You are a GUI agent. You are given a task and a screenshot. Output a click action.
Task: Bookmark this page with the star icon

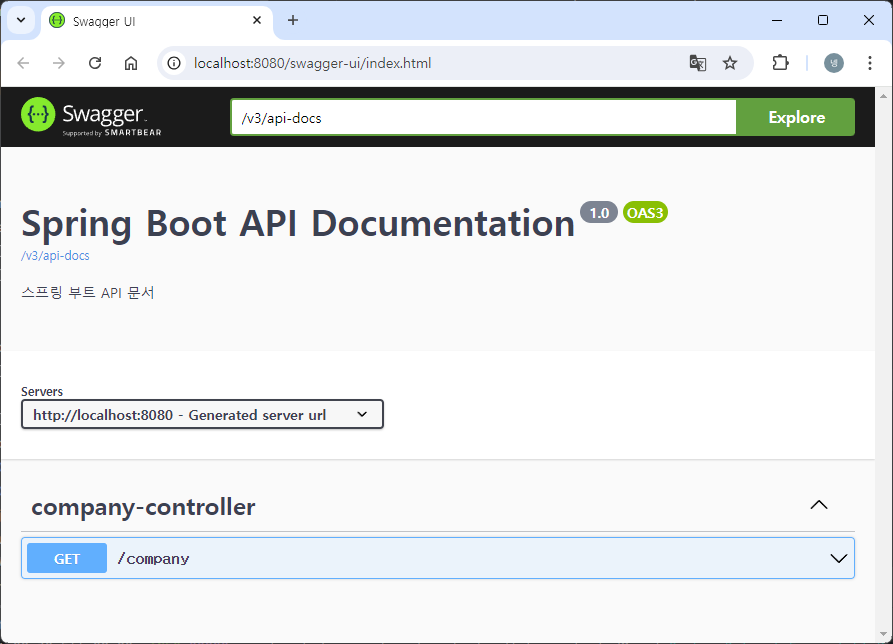pyautogui.click(x=730, y=63)
